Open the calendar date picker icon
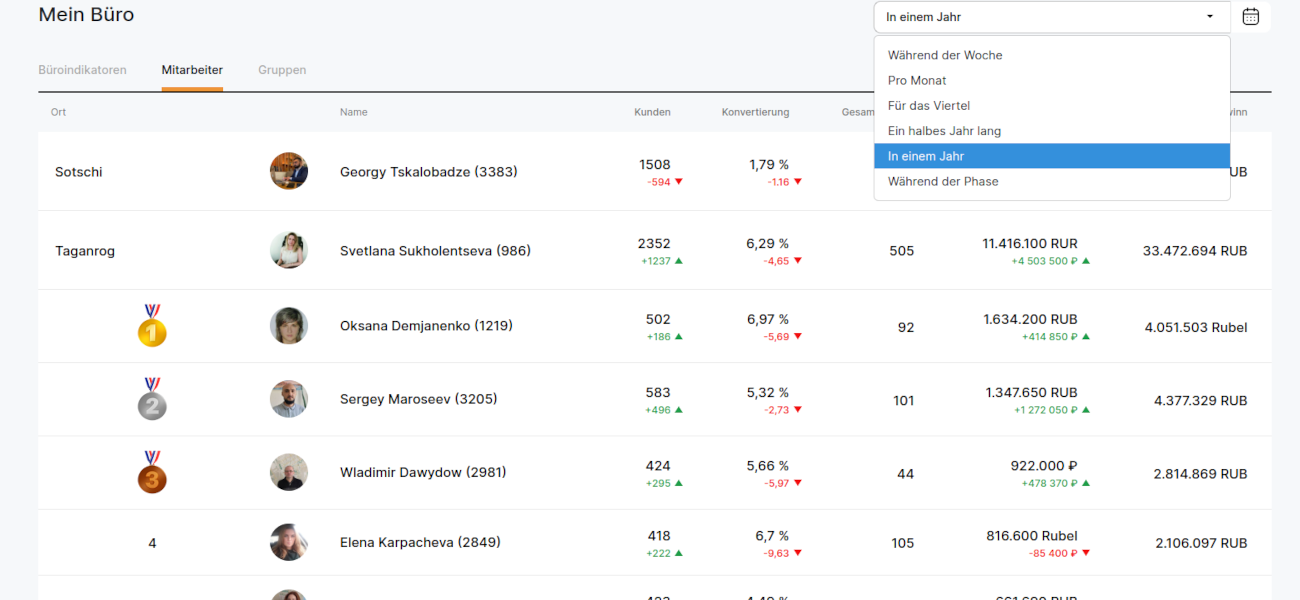The height and width of the screenshot is (600, 1300). tap(1250, 17)
